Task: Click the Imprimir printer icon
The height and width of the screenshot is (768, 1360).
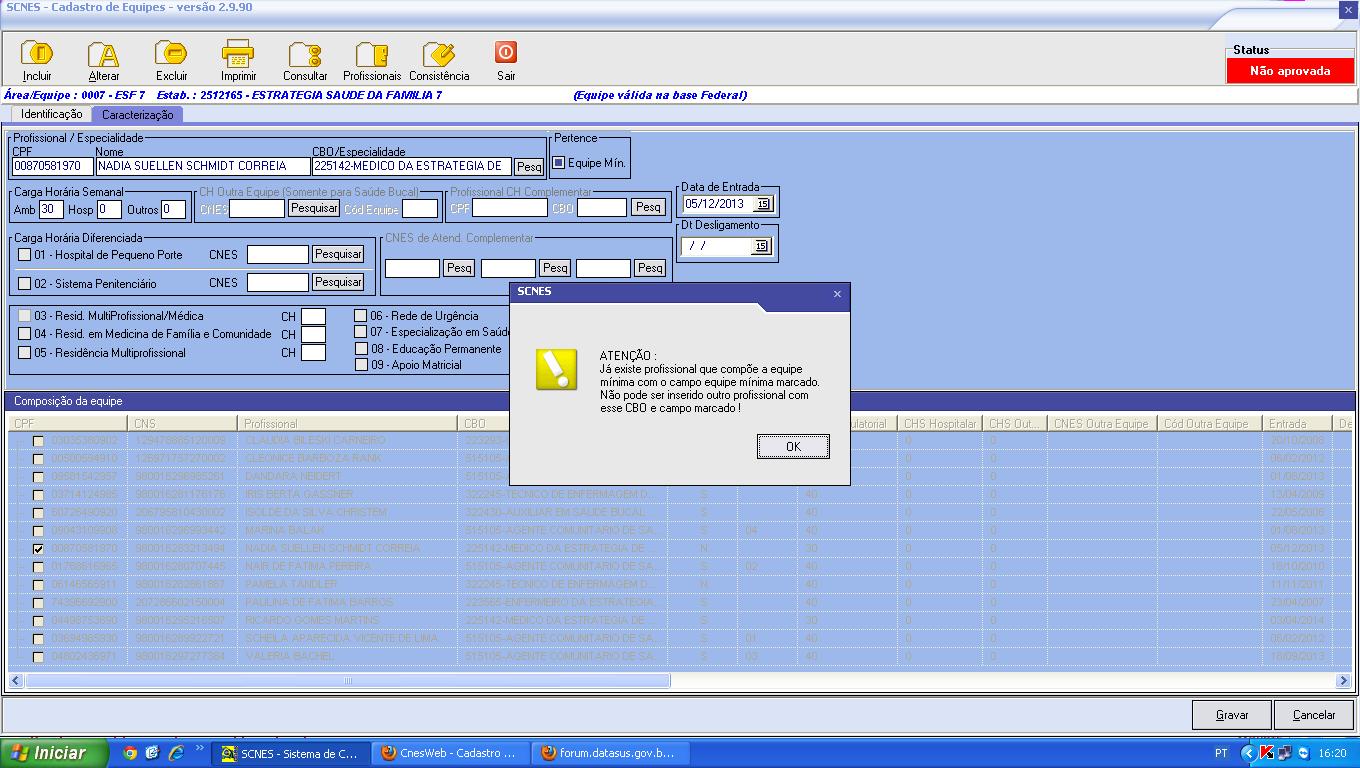Action: [238, 54]
